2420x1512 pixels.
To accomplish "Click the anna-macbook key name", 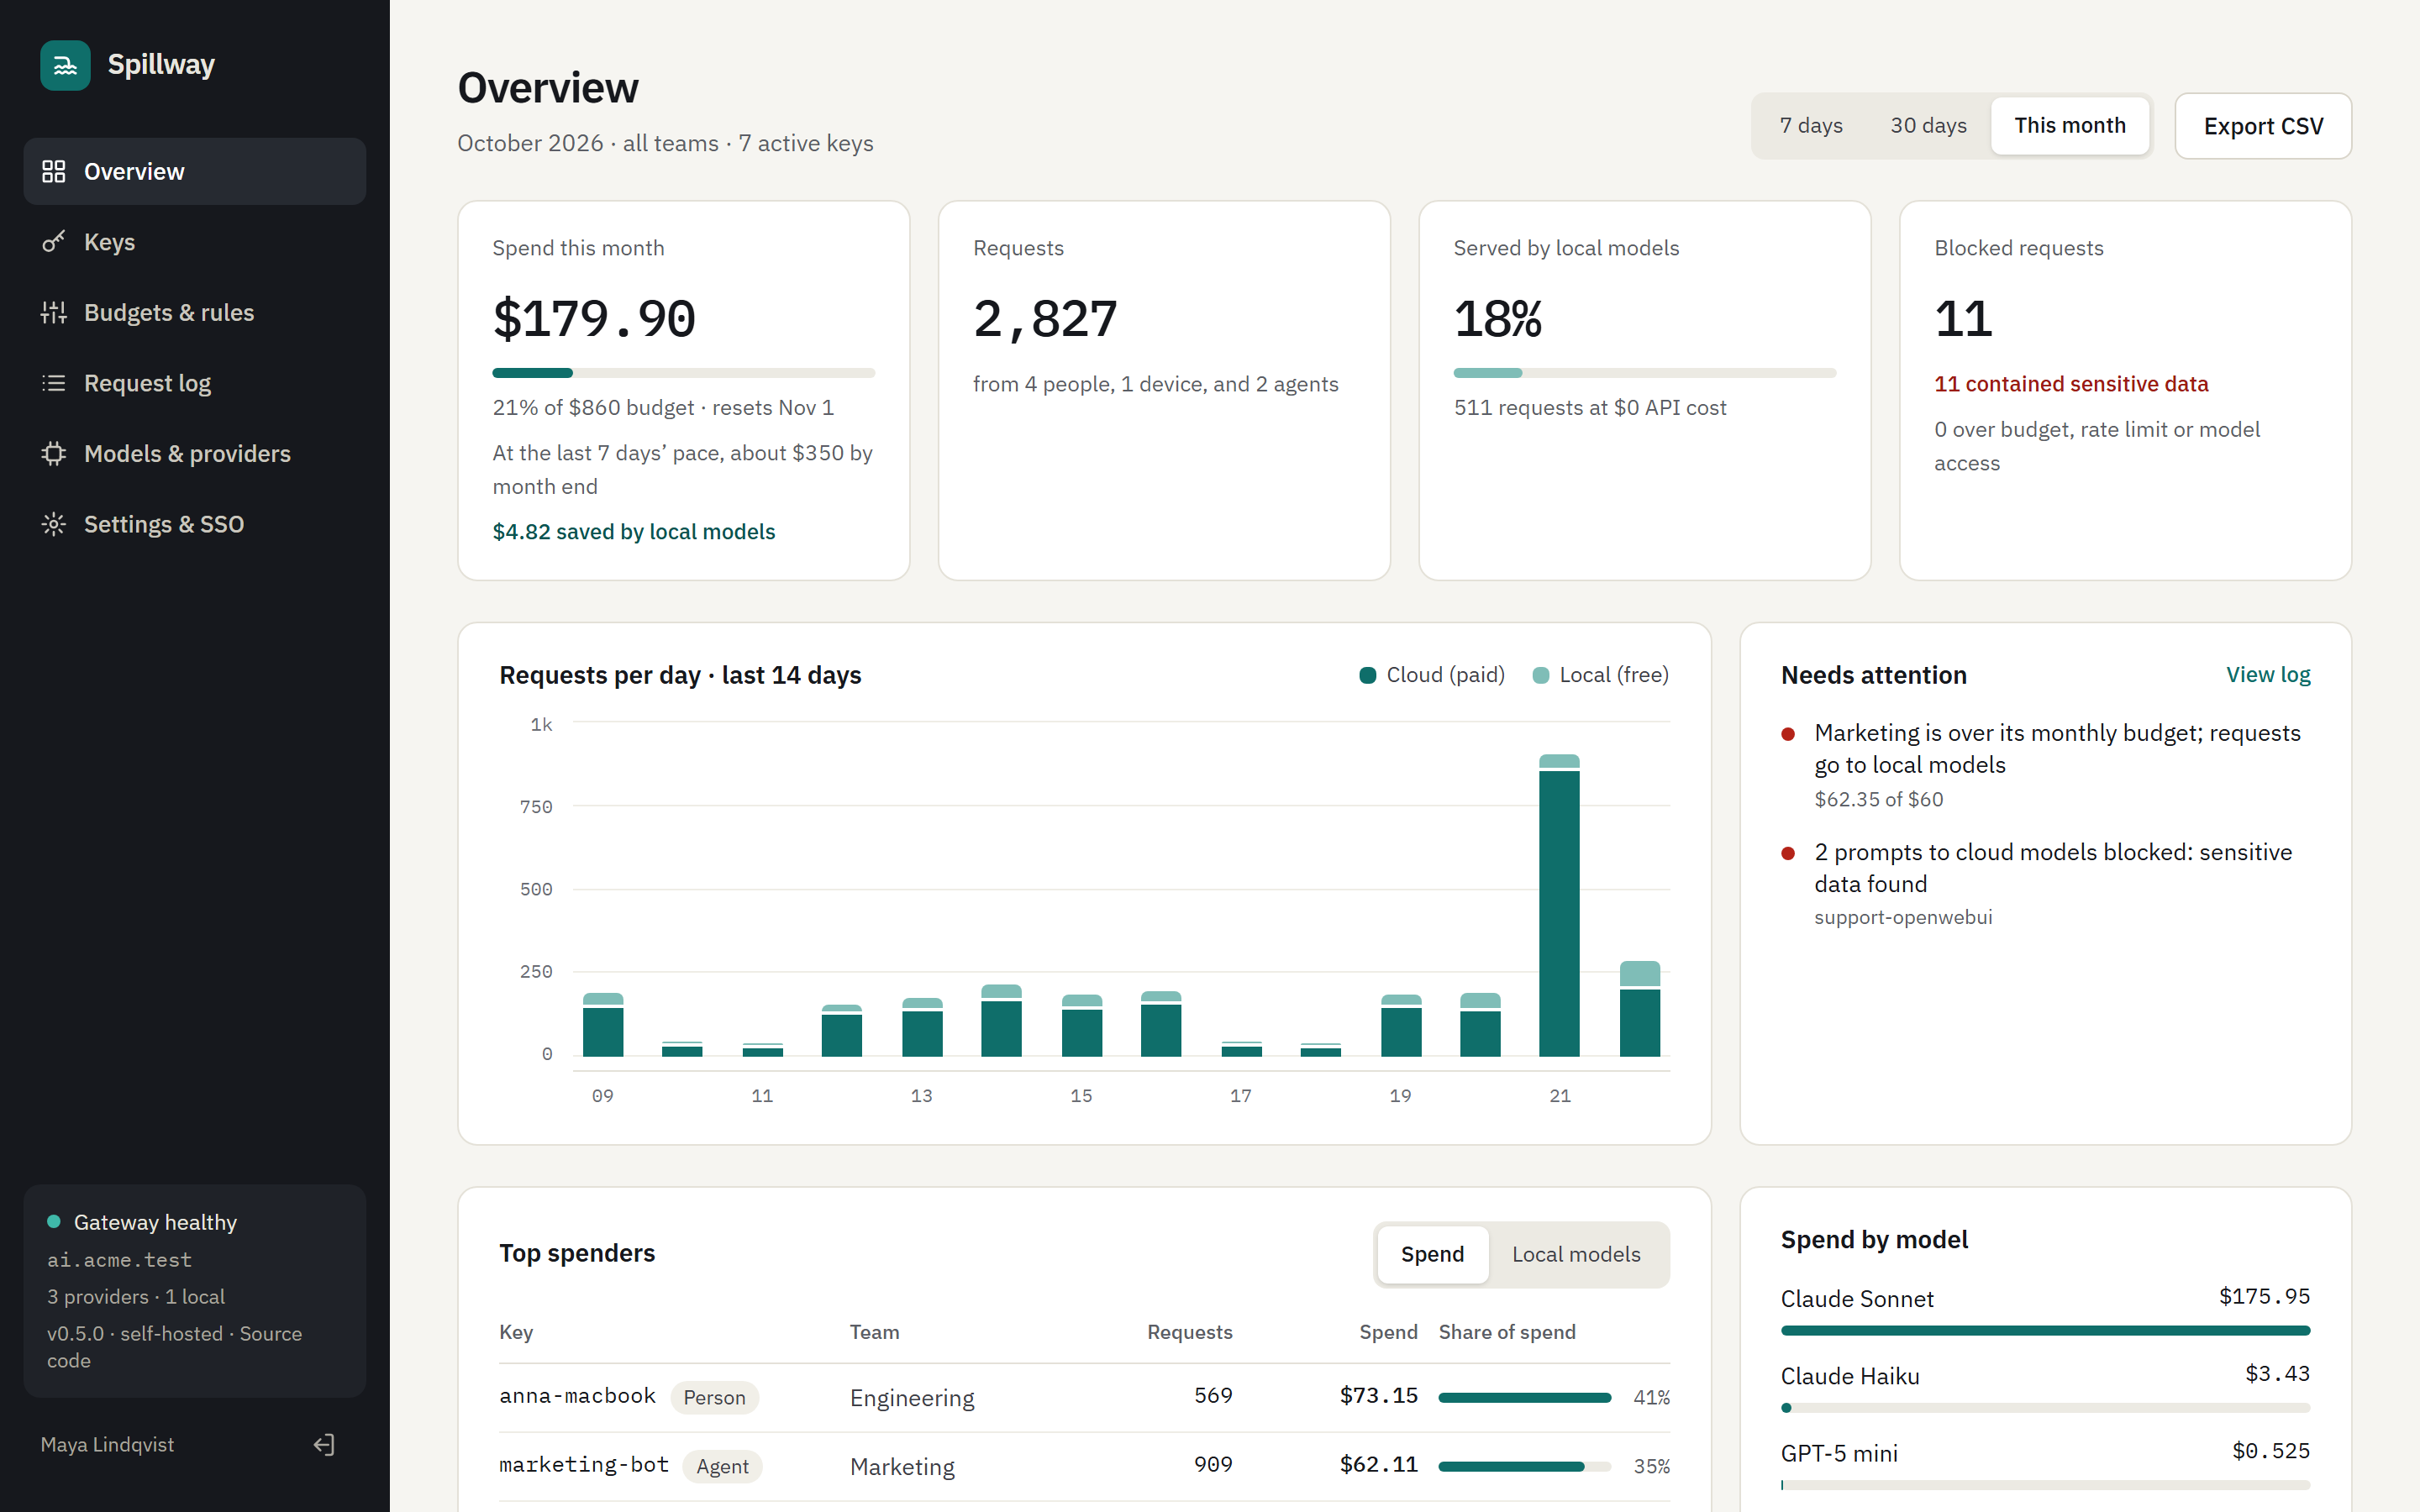I will 577,1396.
